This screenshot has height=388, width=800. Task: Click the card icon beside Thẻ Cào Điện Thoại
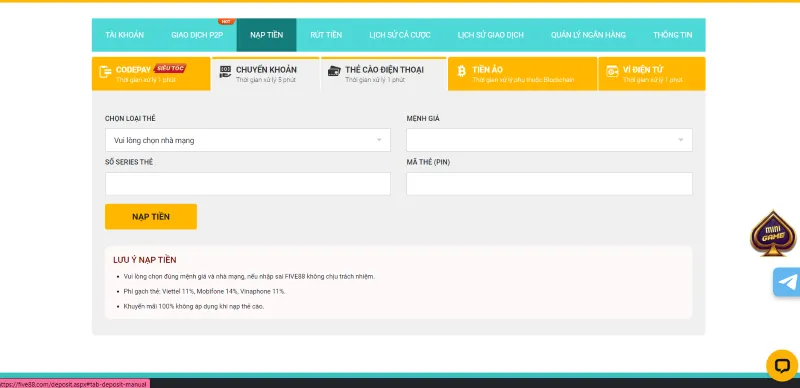pyautogui.click(x=334, y=71)
